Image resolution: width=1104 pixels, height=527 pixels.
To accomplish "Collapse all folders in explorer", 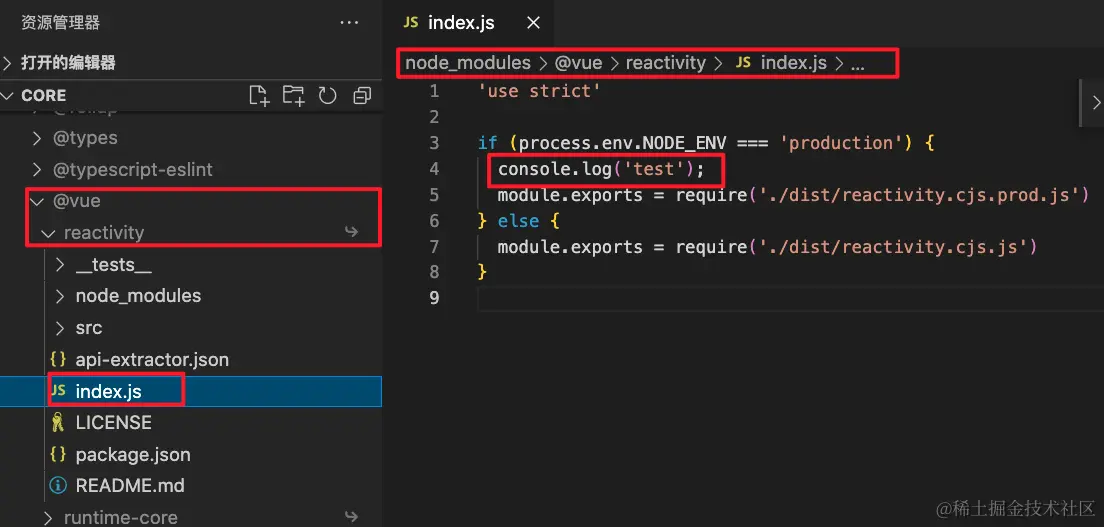I will (362, 96).
